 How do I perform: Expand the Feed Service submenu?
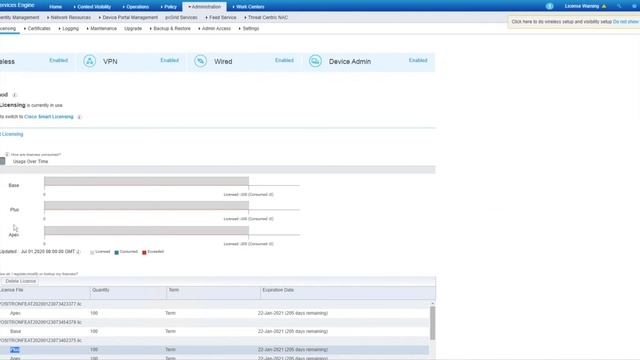pos(221,18)
